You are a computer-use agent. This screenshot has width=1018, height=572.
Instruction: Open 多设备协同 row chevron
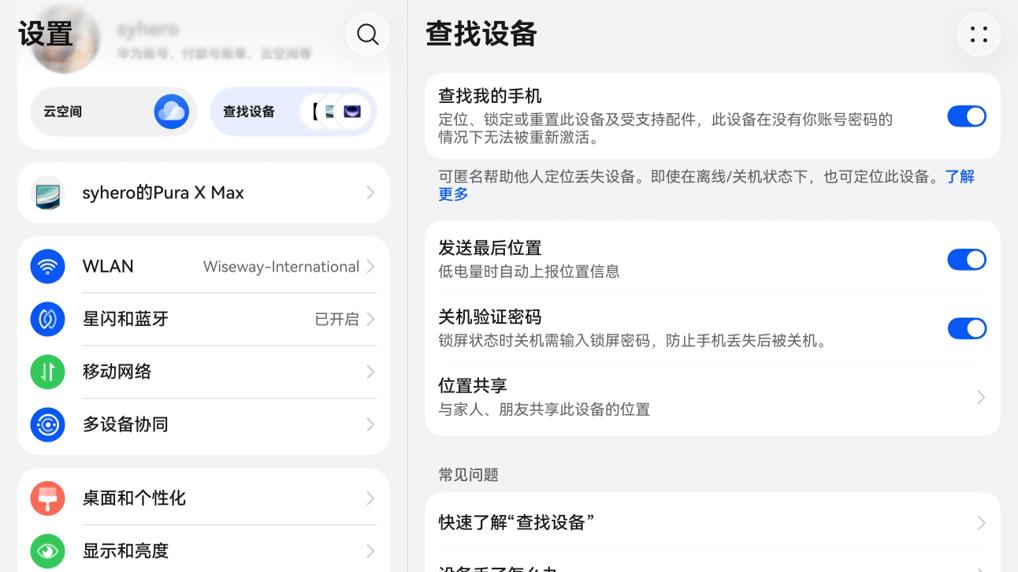(x=370, y=425)
